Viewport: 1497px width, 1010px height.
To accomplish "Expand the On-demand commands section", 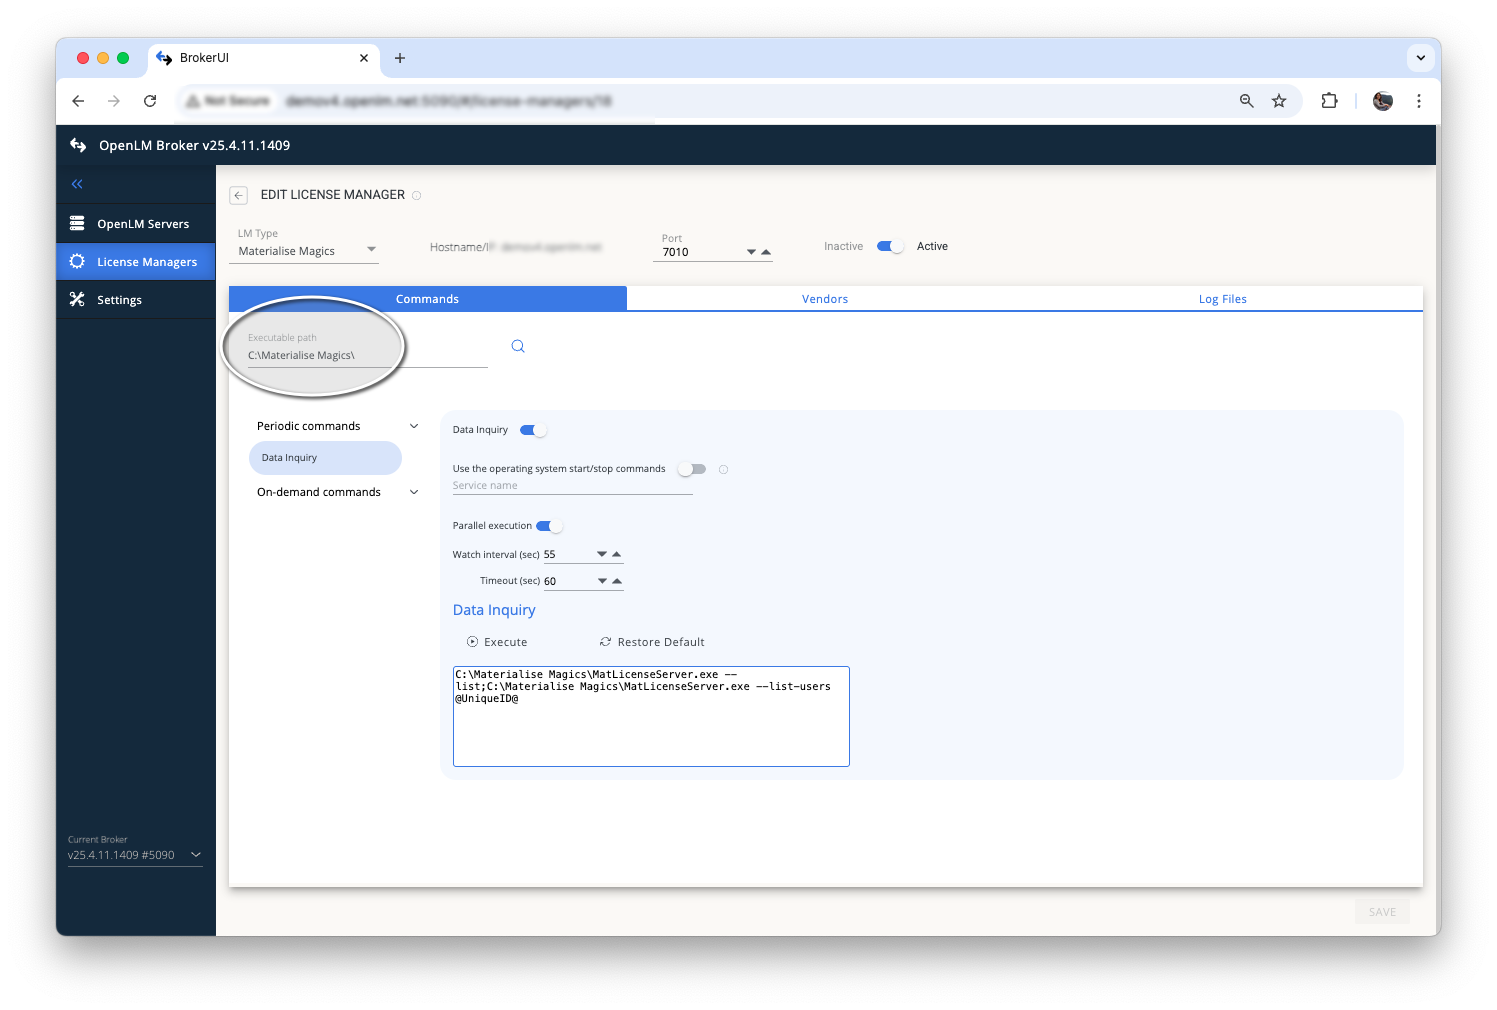I will pos(413,491).
